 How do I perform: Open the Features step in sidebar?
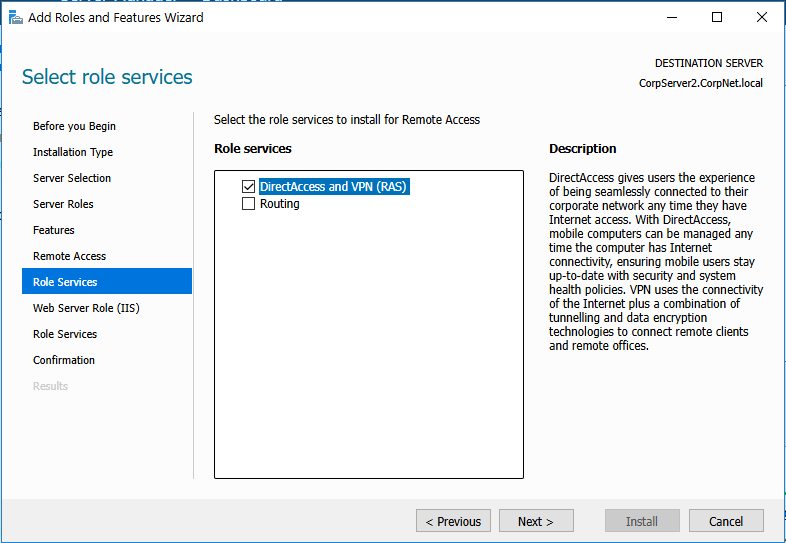click(x=54, y=230)
